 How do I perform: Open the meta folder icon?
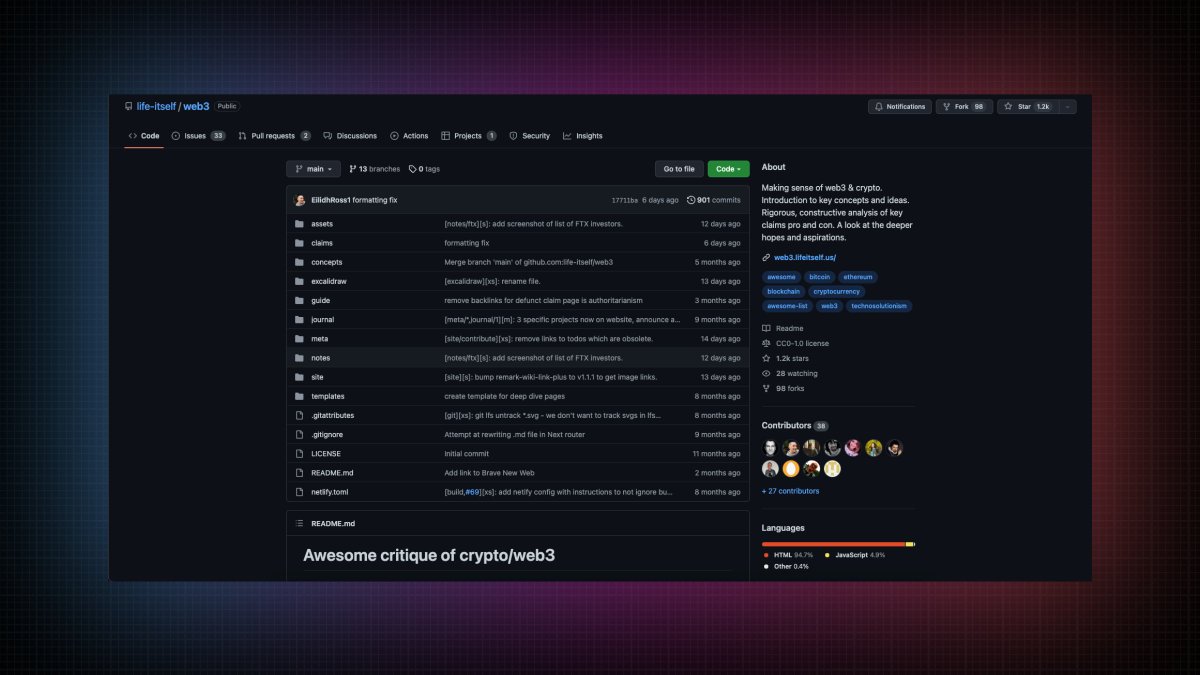pos(299,339)
